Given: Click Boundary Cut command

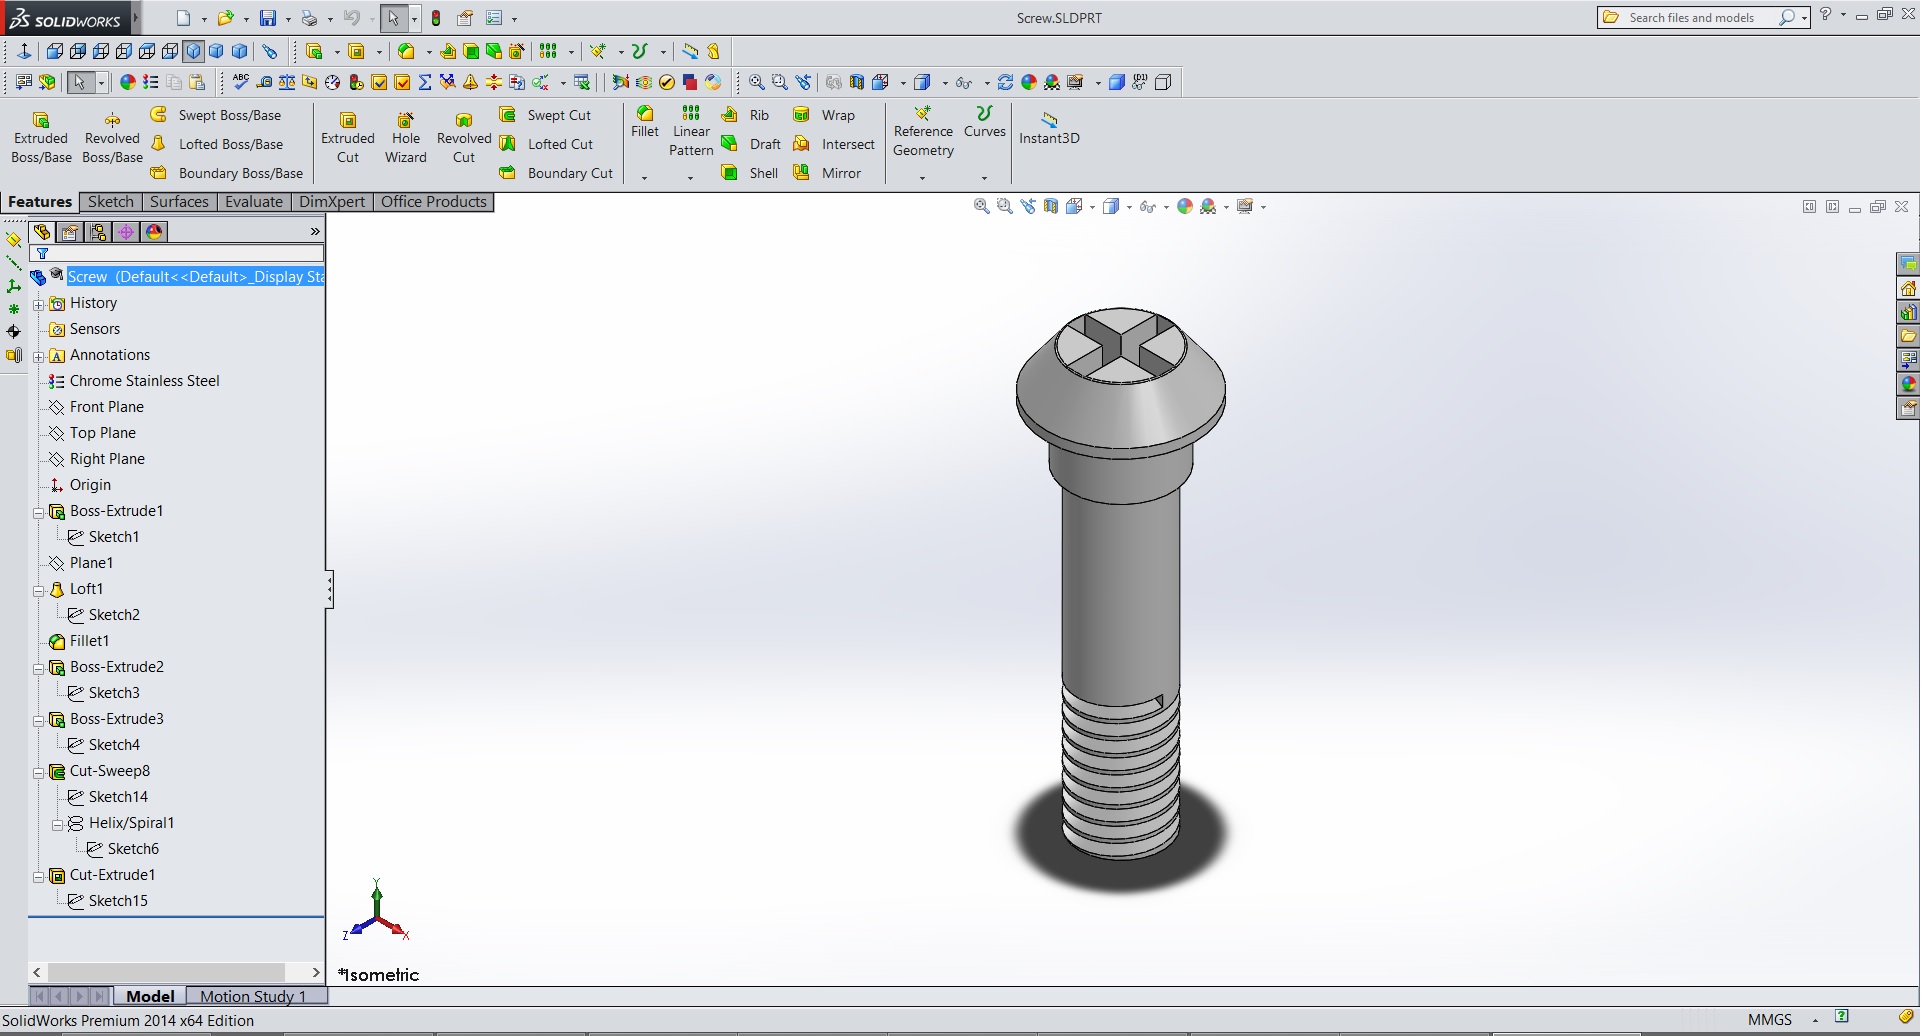Looking at the screenshot, I should click(556, 173).
